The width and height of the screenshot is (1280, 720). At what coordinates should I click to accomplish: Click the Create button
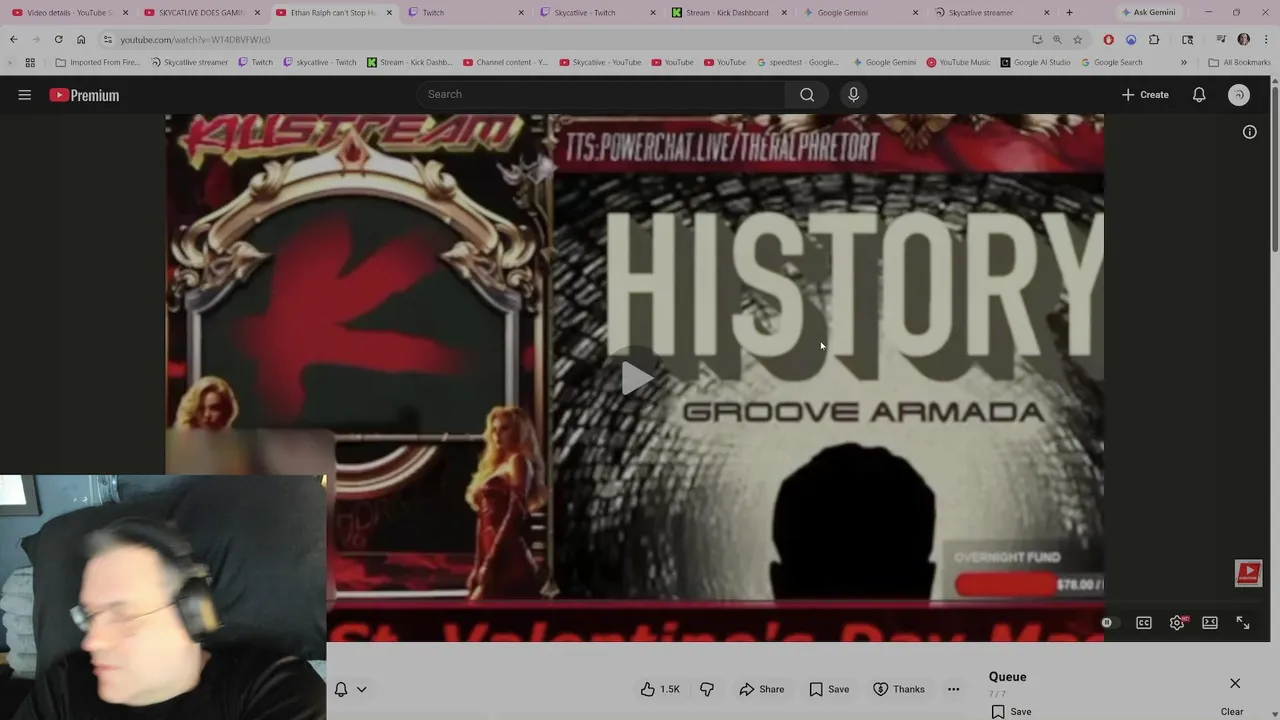coord(1145,95)
